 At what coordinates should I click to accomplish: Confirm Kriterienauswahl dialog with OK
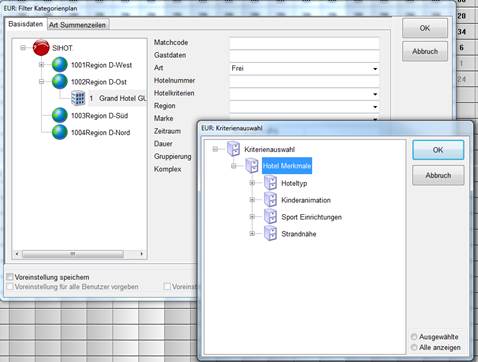click(438, 150)
